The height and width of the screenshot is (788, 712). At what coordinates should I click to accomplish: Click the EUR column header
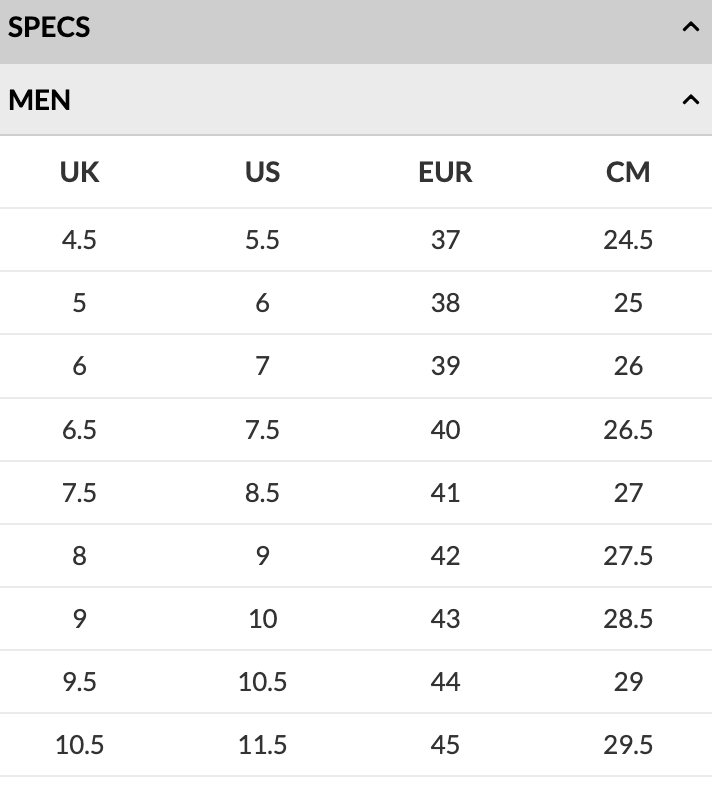point(445,172)
